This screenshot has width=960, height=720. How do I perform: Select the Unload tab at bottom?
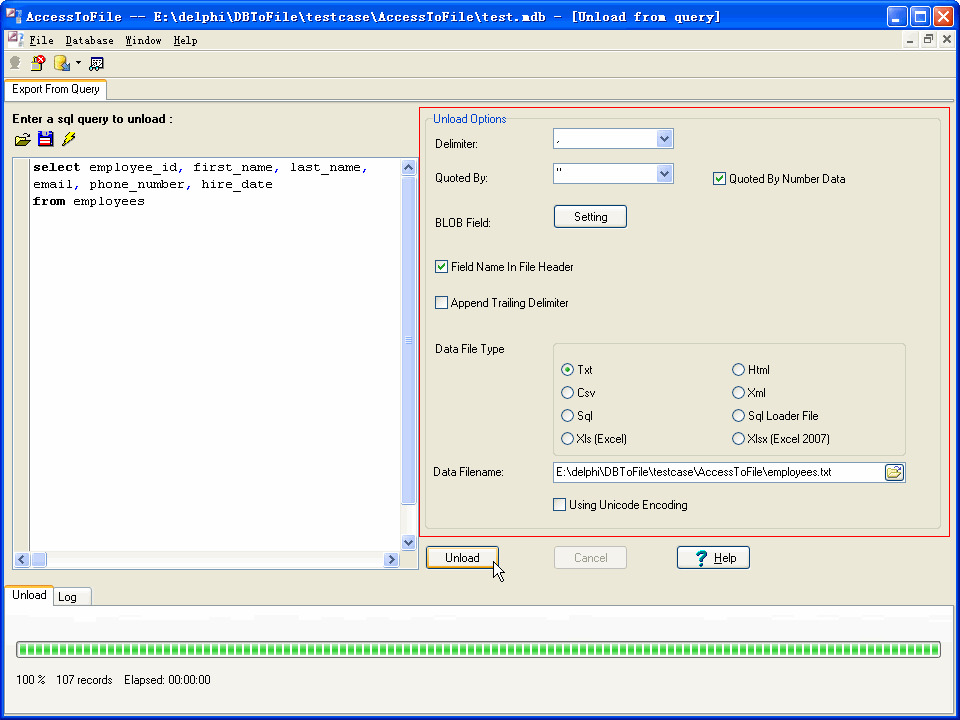(x=29, y=595)
